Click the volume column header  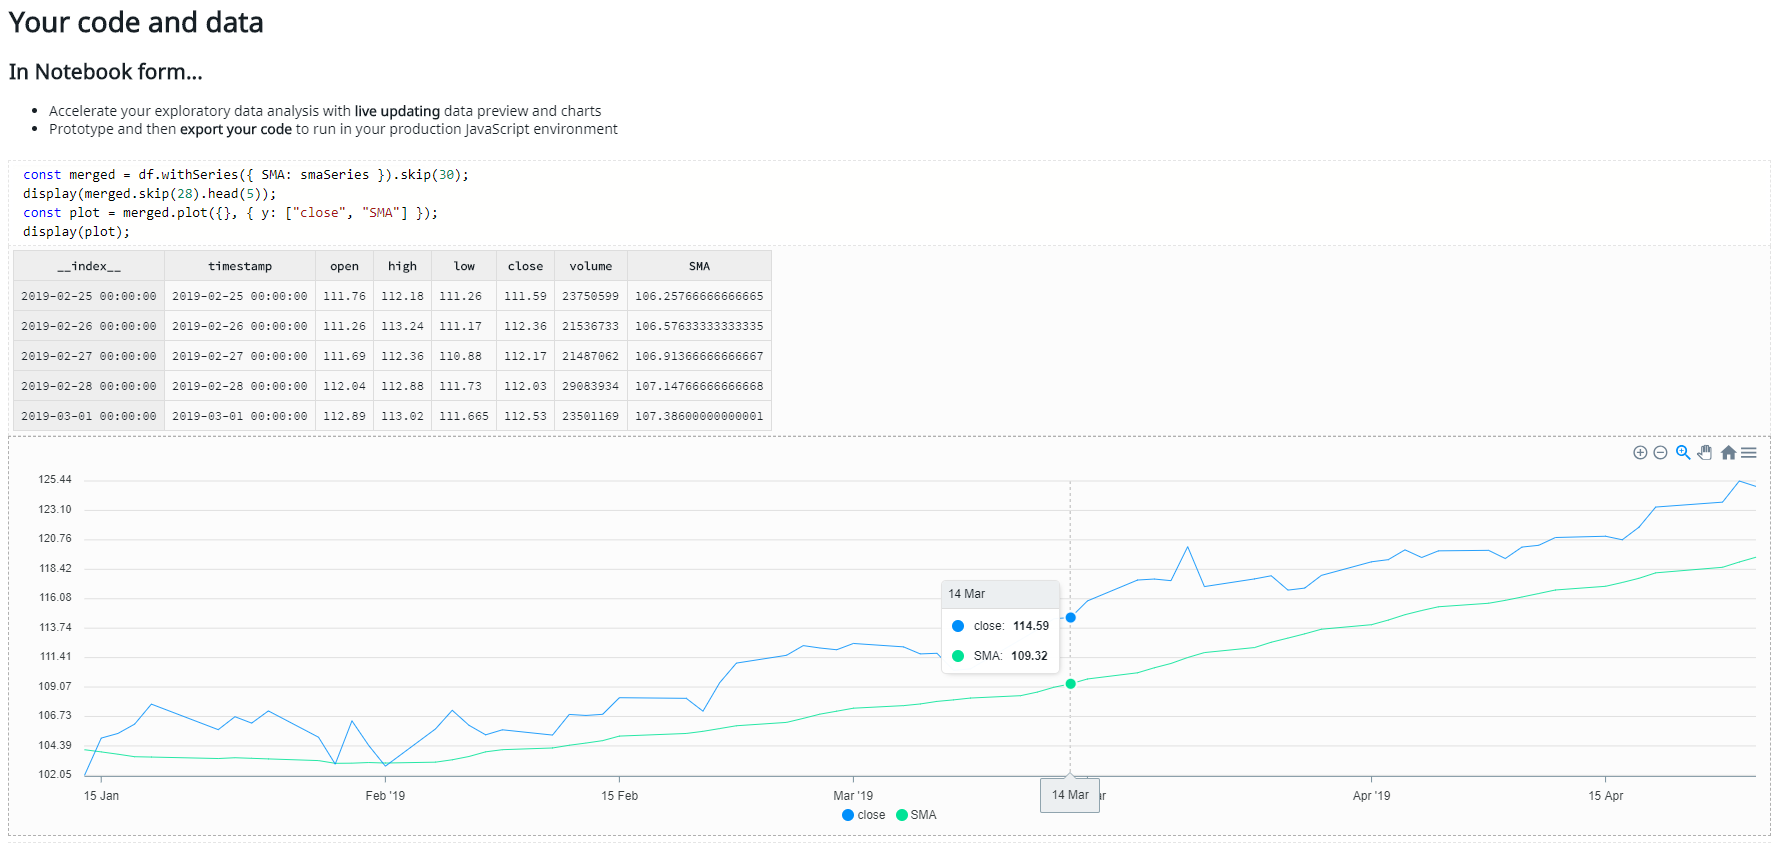pyautogui.click(x=590, y=266)
